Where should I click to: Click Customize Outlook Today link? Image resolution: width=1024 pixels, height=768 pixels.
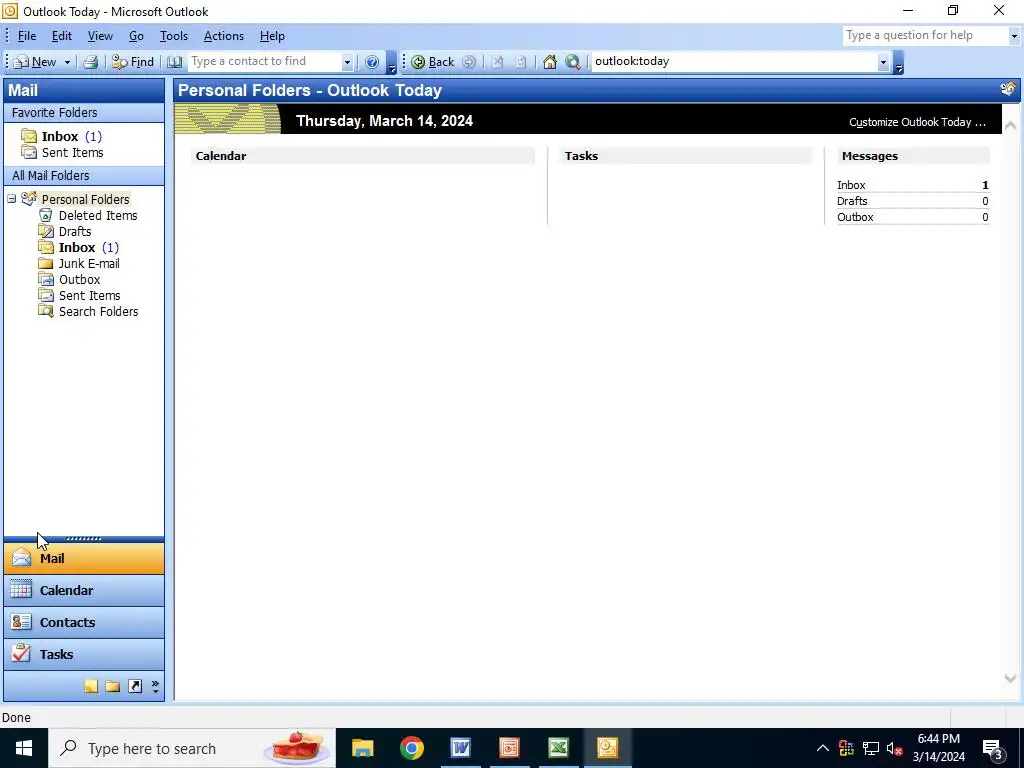917,122
